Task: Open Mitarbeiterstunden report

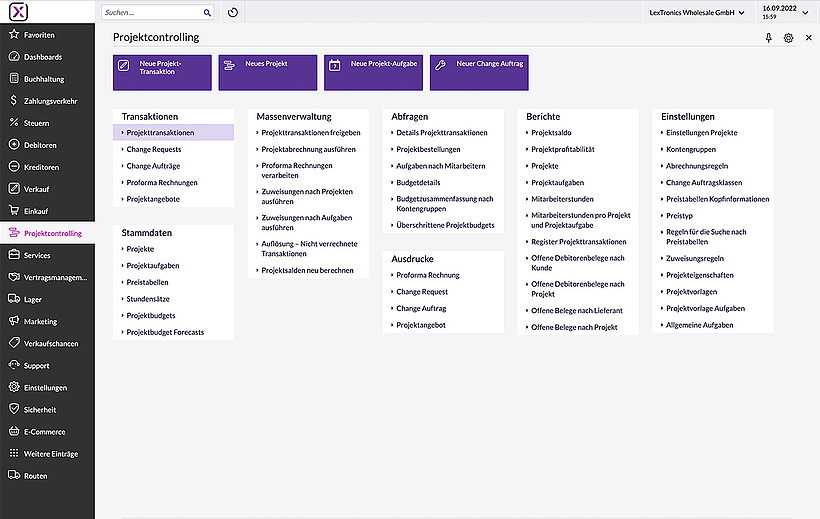Action: pyautogui.click(x=562, y=199)
